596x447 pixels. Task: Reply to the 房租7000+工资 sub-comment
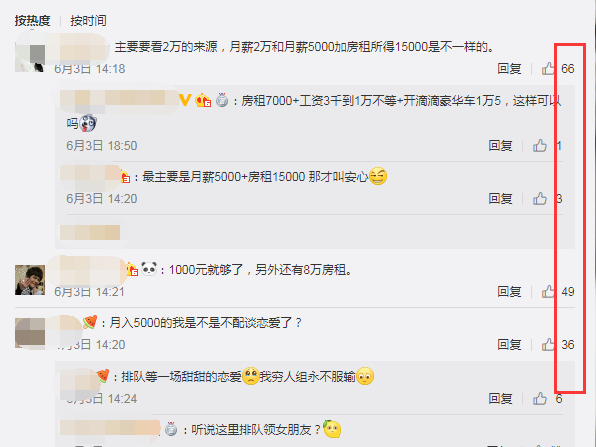tap(500, 146)
